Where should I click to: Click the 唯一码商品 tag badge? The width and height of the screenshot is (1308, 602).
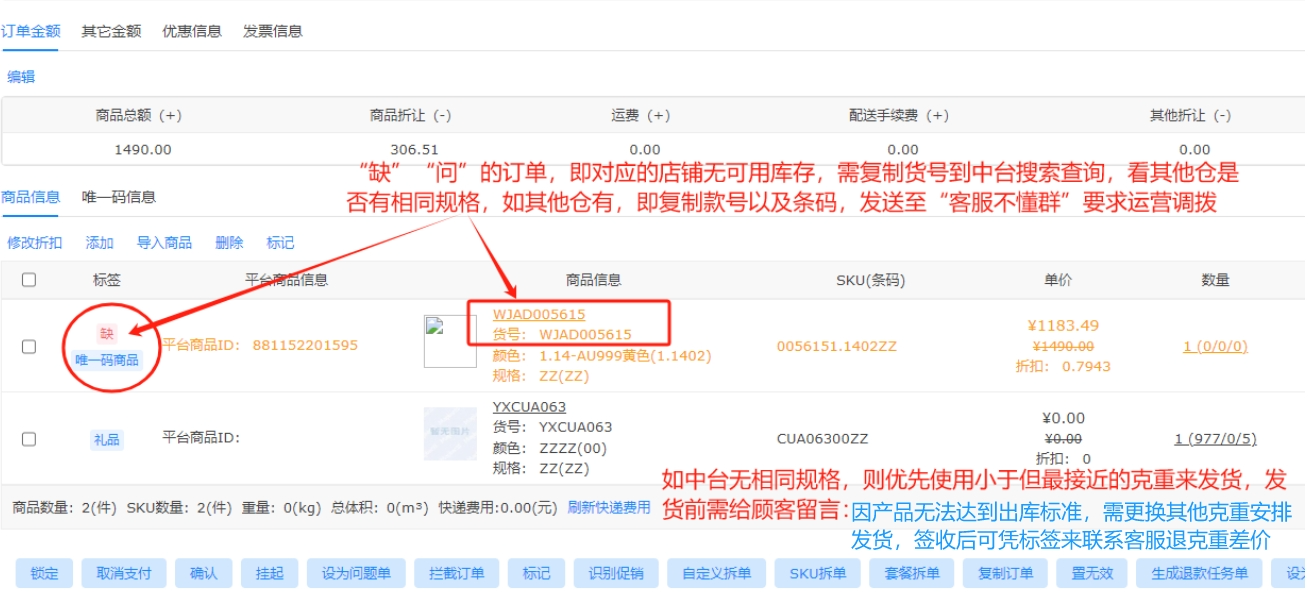click(x=107, y=360)
